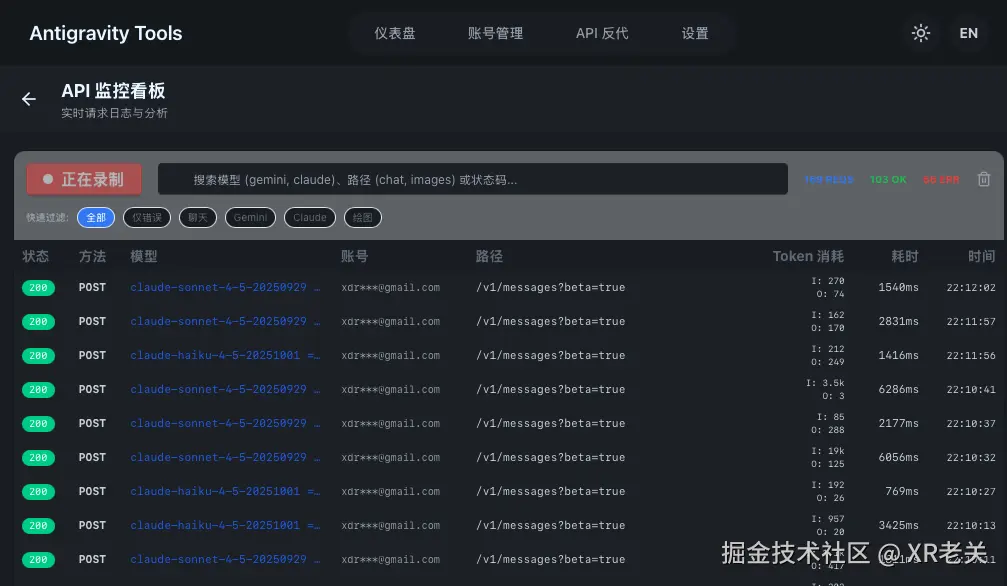This screenshot has width=1007, height=586.
Task: Click the path in the 22:10:32 row
Action: (x=550, y=457)
